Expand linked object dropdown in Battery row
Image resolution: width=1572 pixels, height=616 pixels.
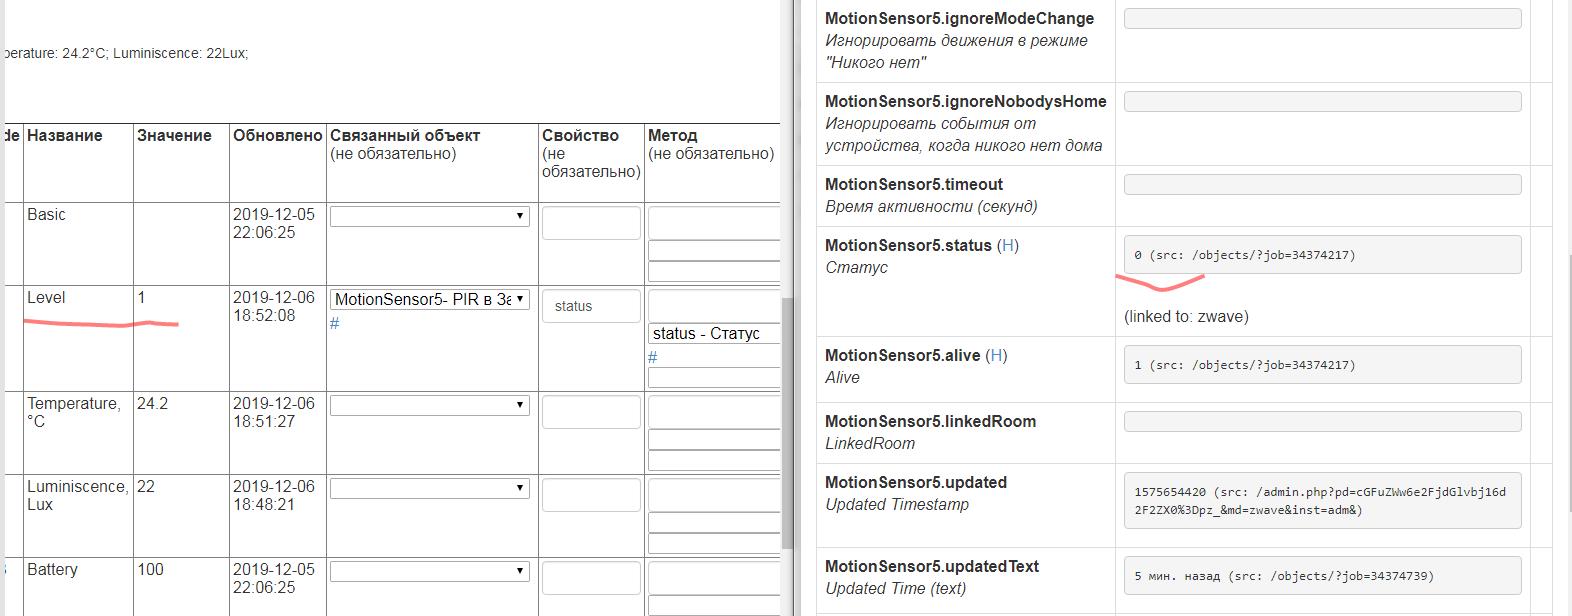[429, 571]
